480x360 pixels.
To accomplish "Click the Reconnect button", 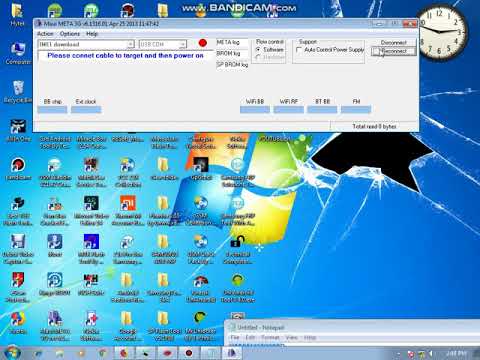I will [x=394, y=51].
